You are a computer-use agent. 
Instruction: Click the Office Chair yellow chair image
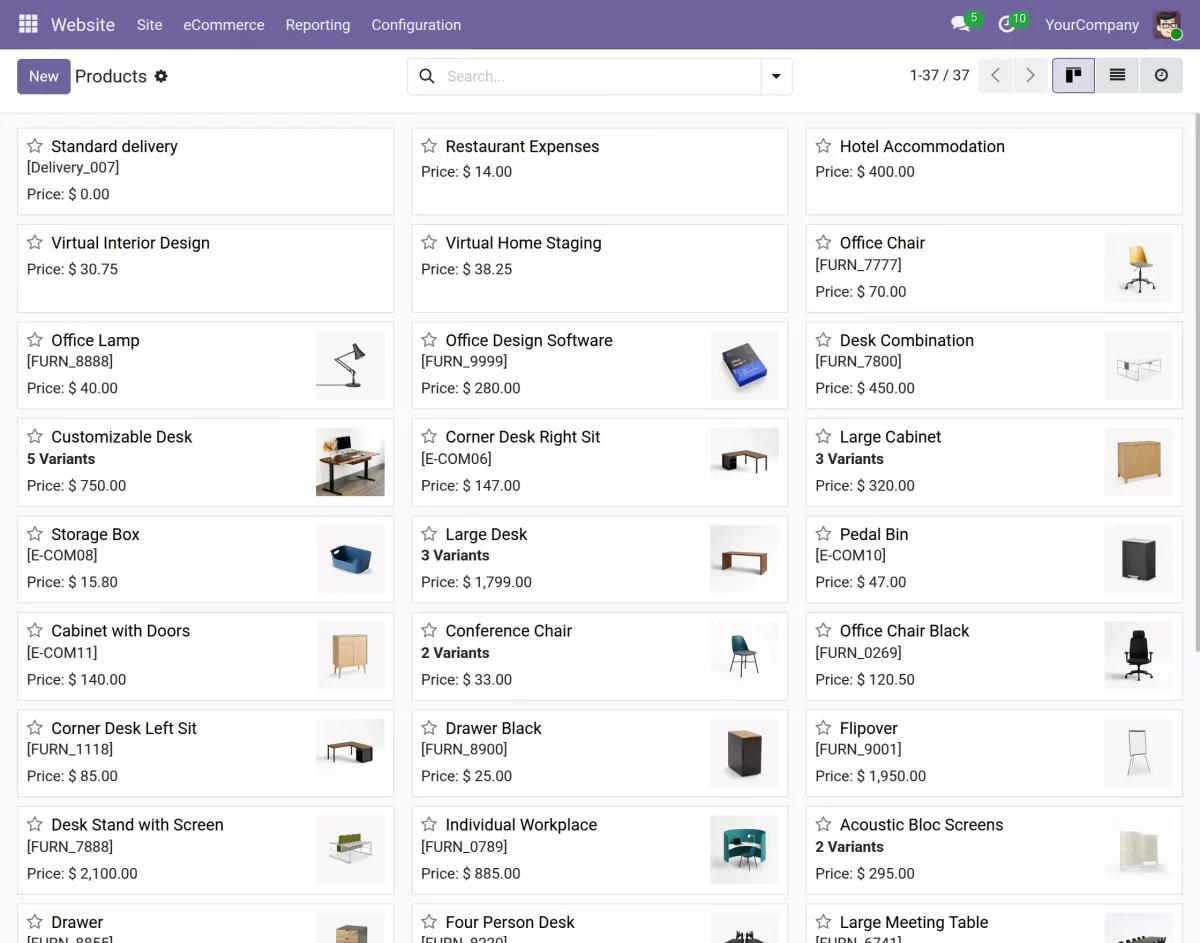1139,268
